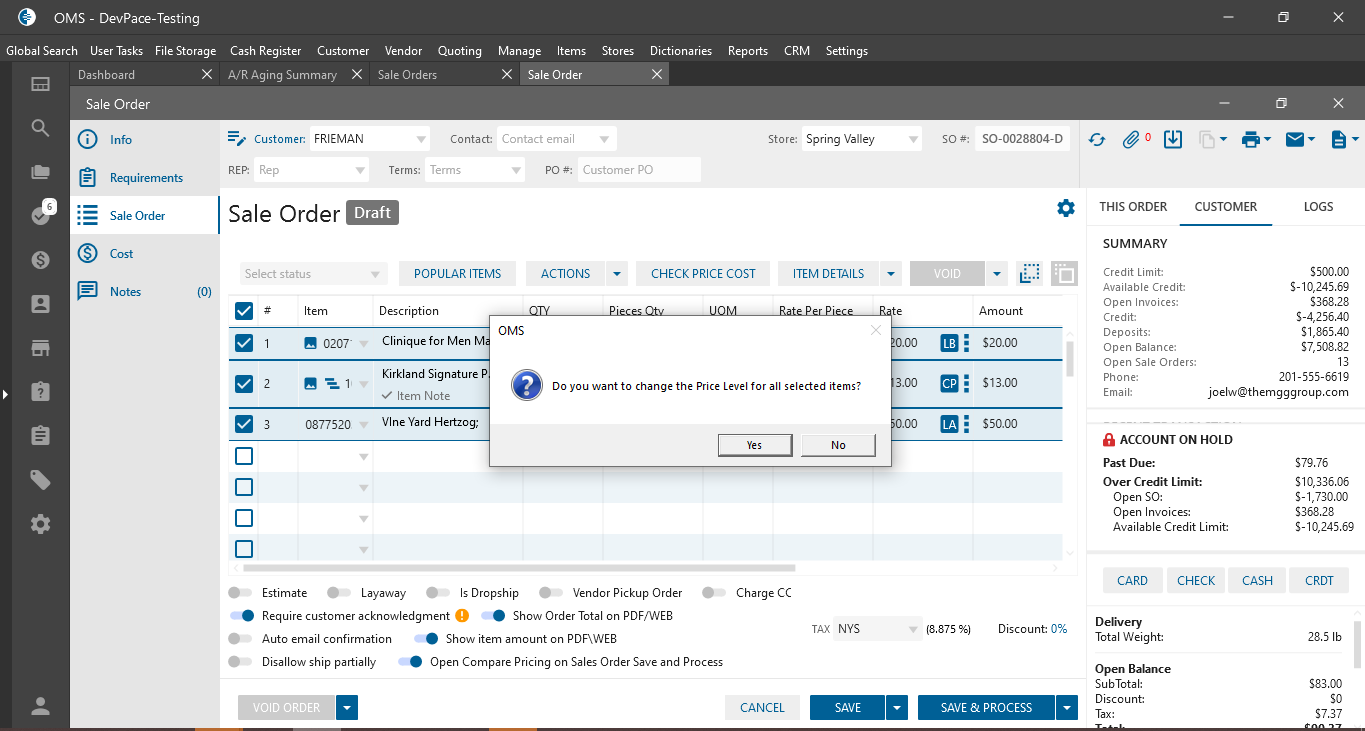The image size is (1365, 731).
Task: Expand the SAVE button dropdown arrow
Action: click(x=895, y=708)
